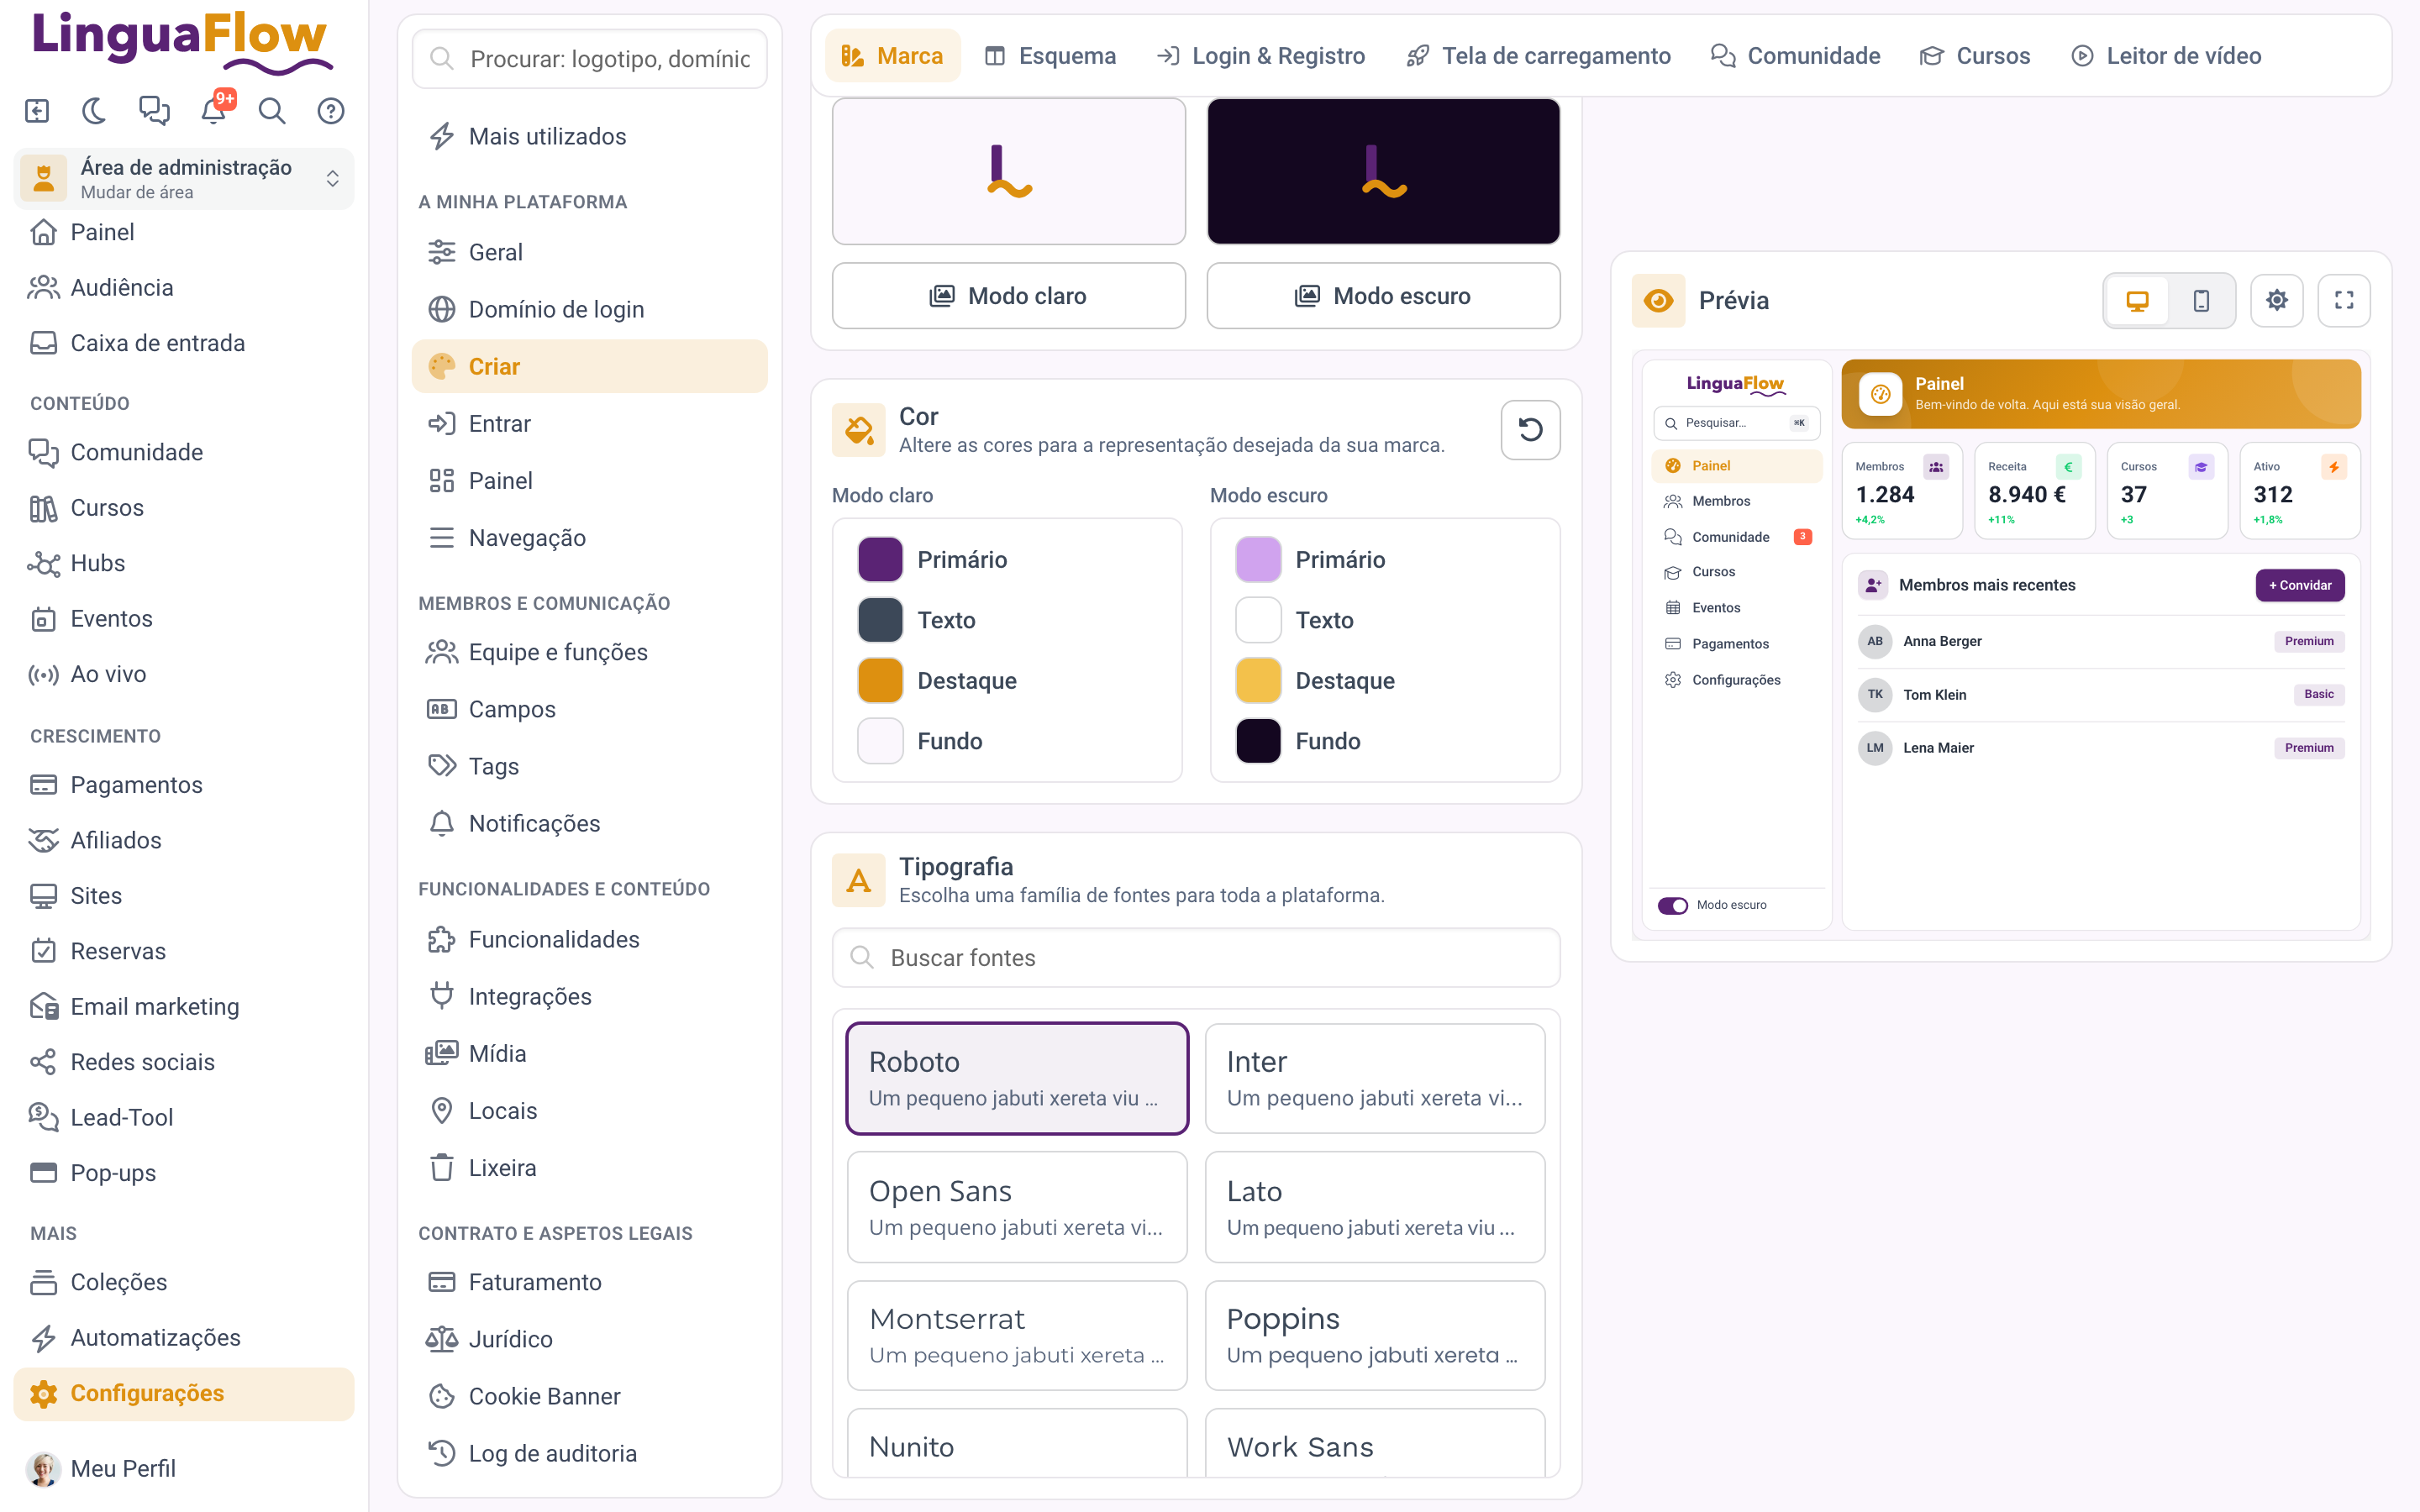This screenshot has height=1512, width=2420.
Task: Upload logo with Modo claro button
Action: 1008,296
